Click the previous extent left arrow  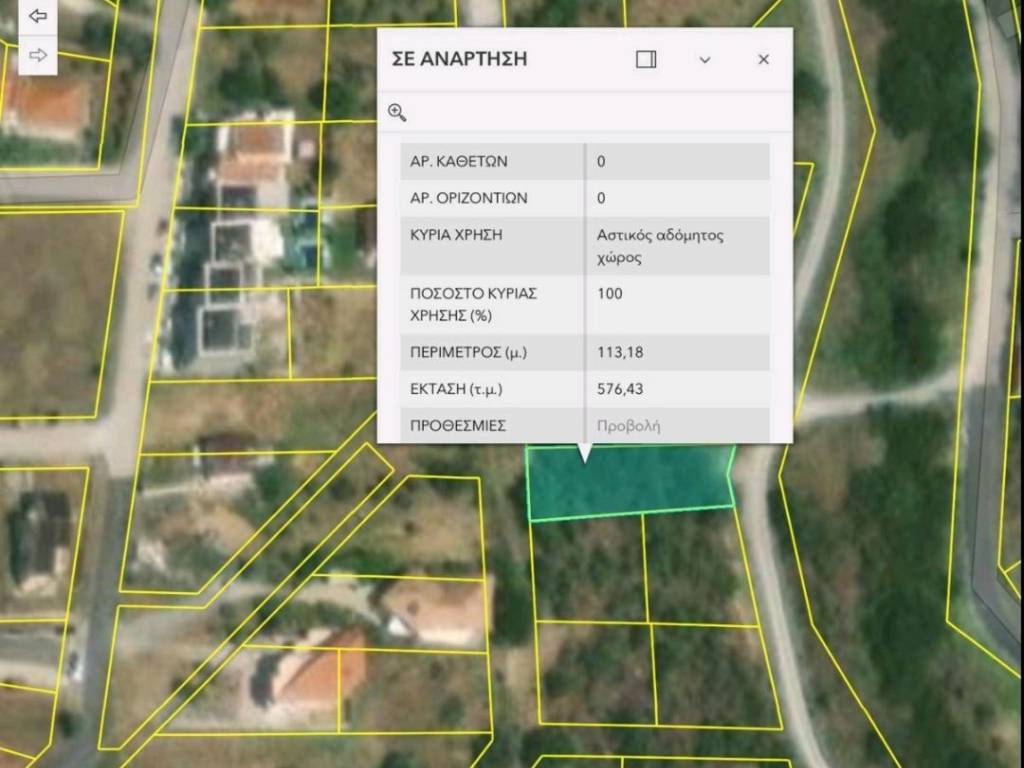pyautogui.click(x=38, y=17)
